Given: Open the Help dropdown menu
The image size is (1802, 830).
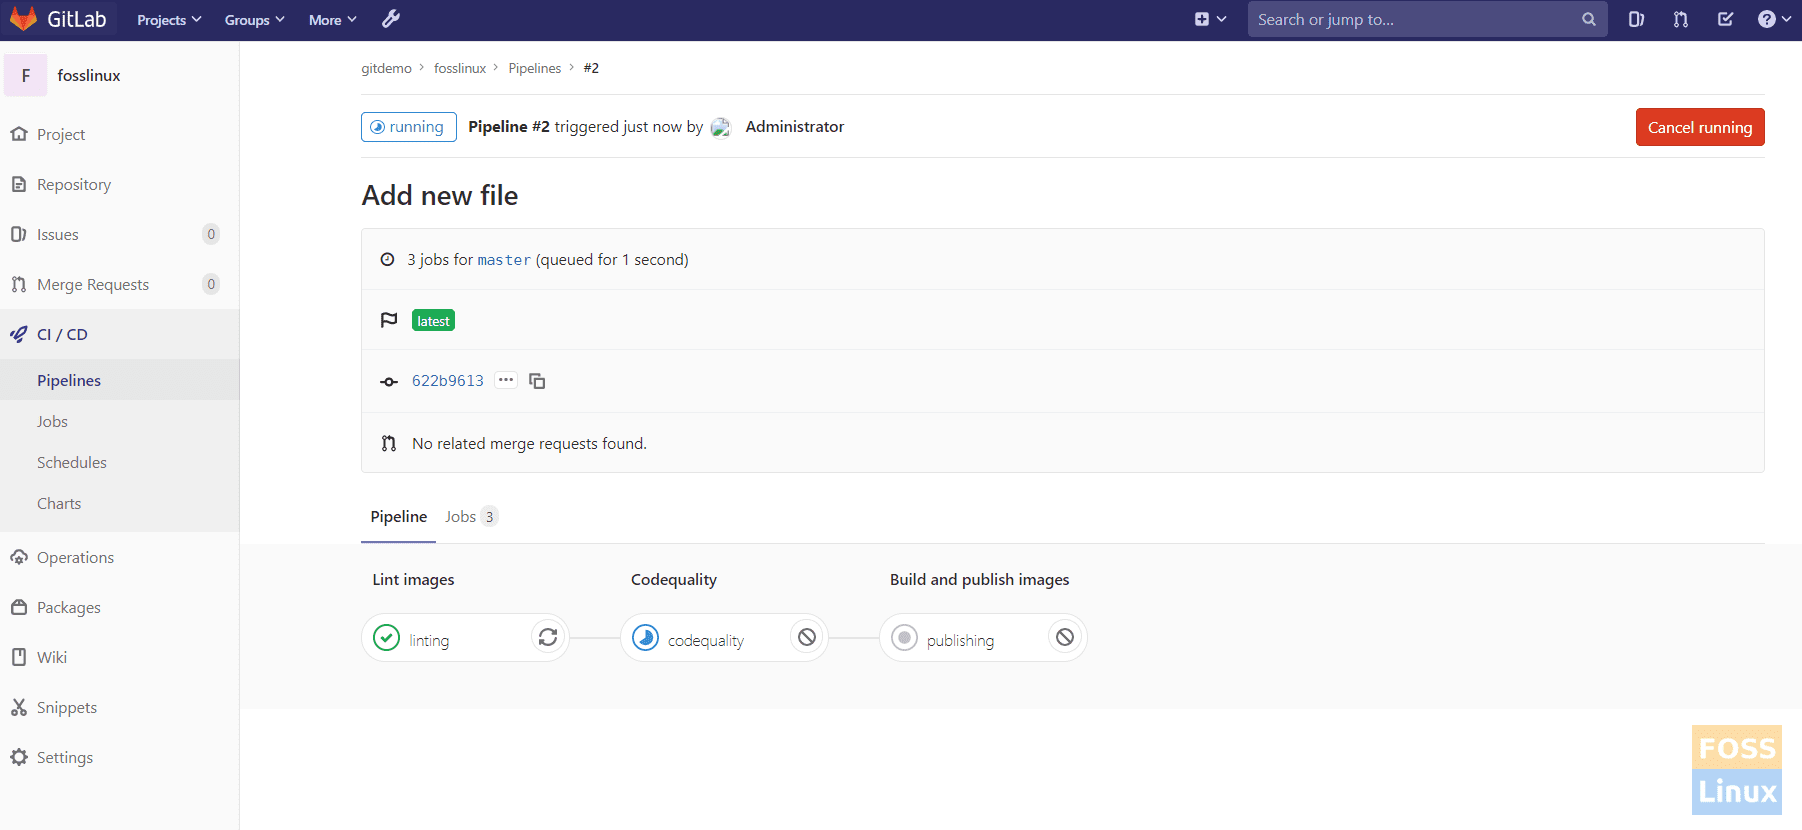Looking at the screenshot, I should (x=1774, y=19).
